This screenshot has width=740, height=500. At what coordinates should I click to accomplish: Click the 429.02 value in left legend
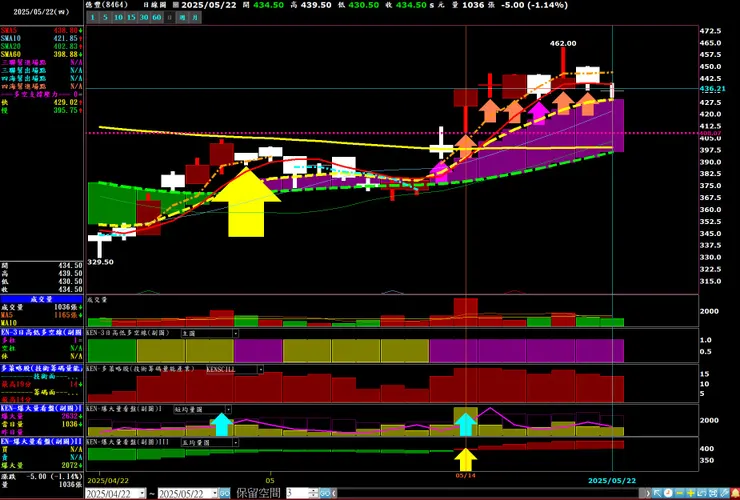point(66,102)
